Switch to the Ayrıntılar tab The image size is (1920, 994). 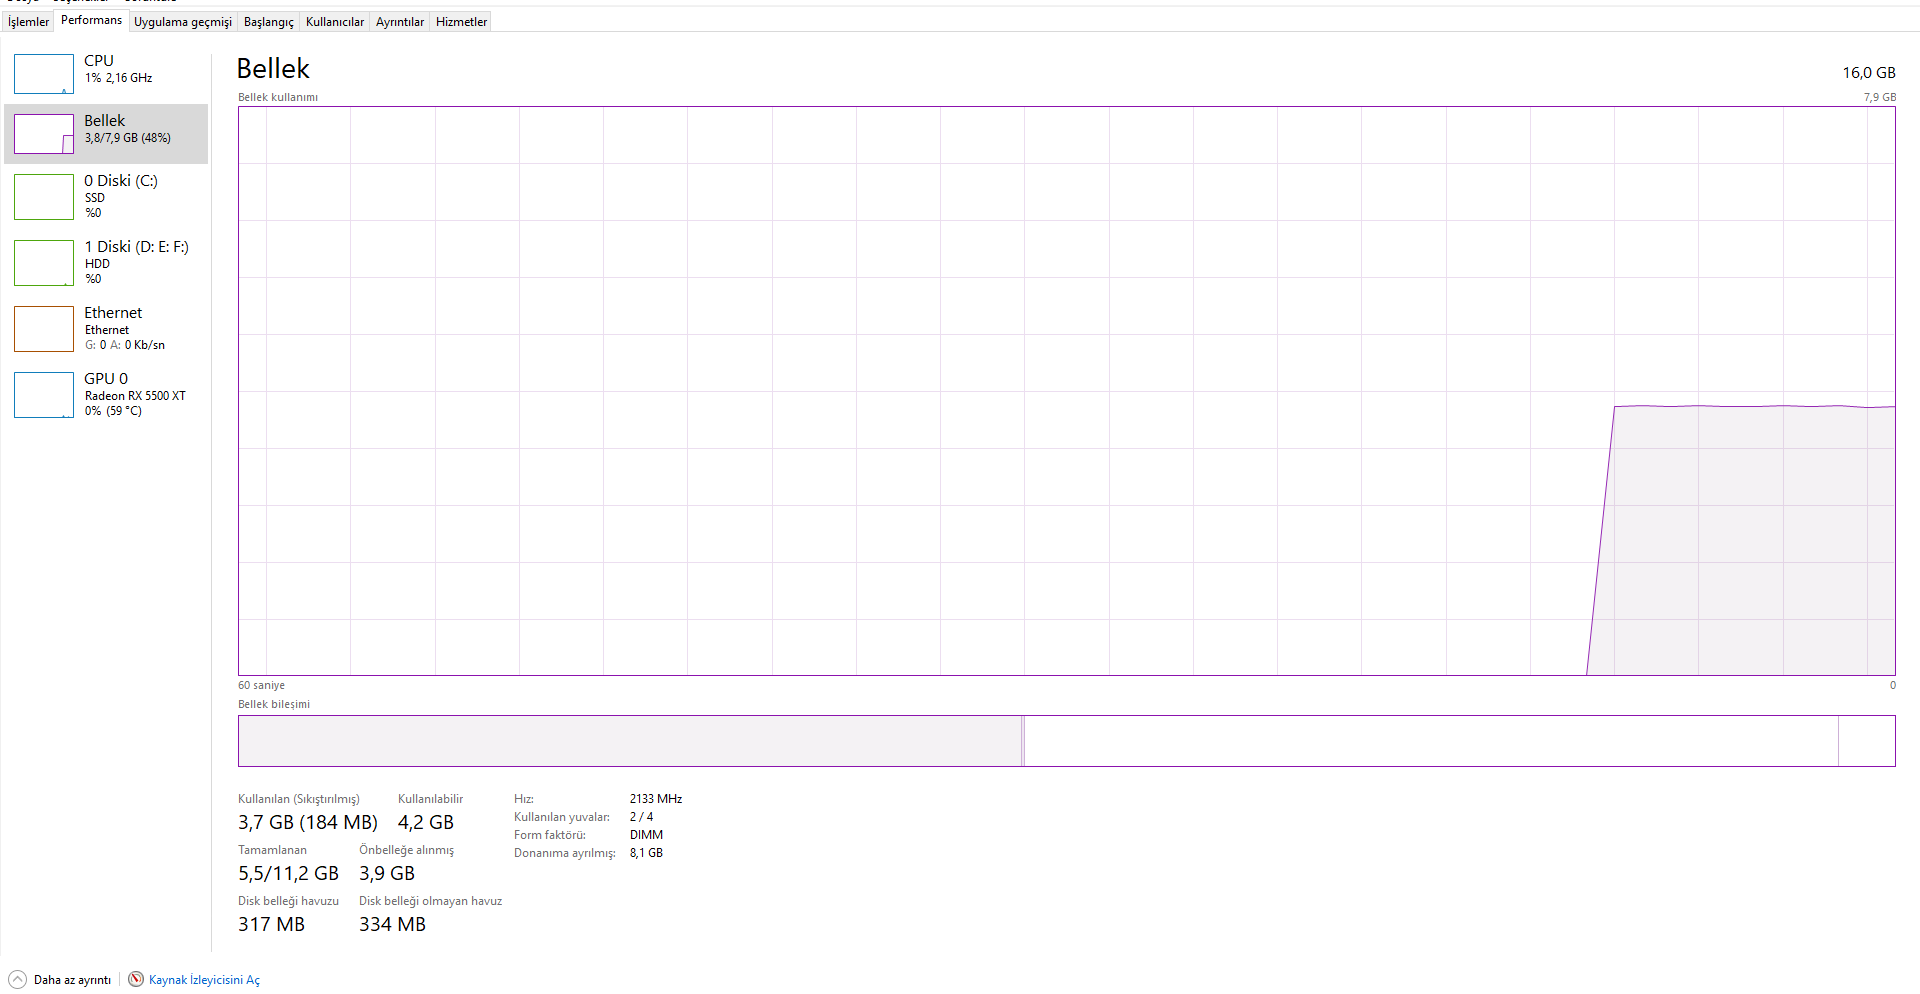(x=400, y=22)
